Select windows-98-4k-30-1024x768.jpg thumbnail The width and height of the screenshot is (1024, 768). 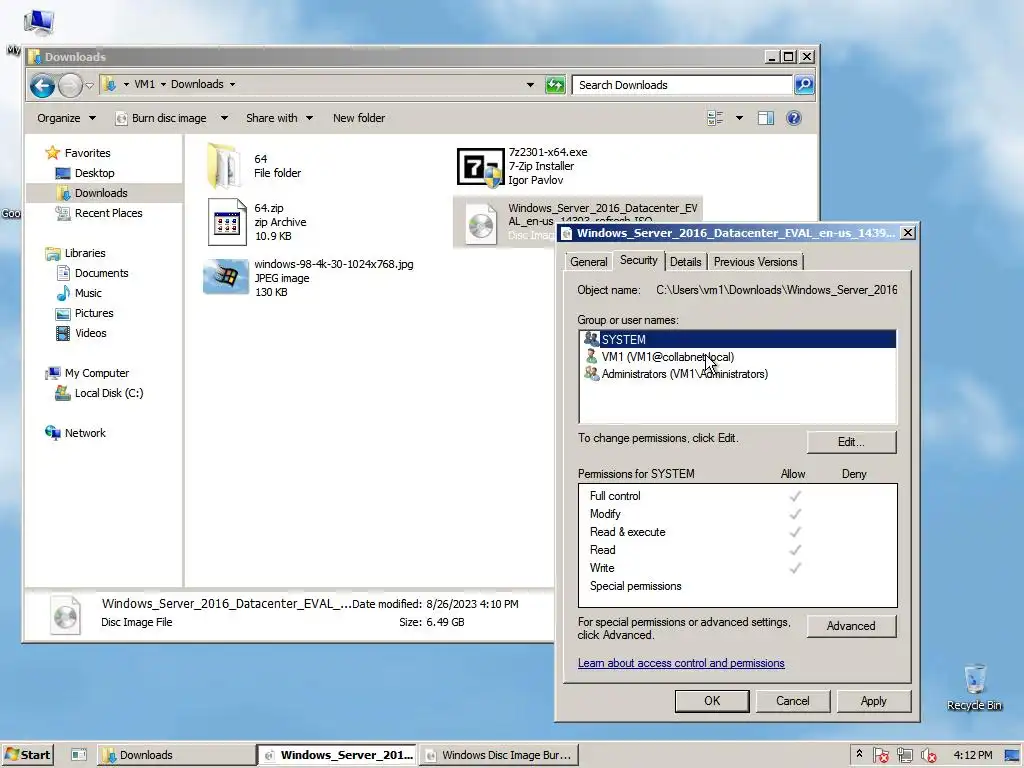click(225, 278)
